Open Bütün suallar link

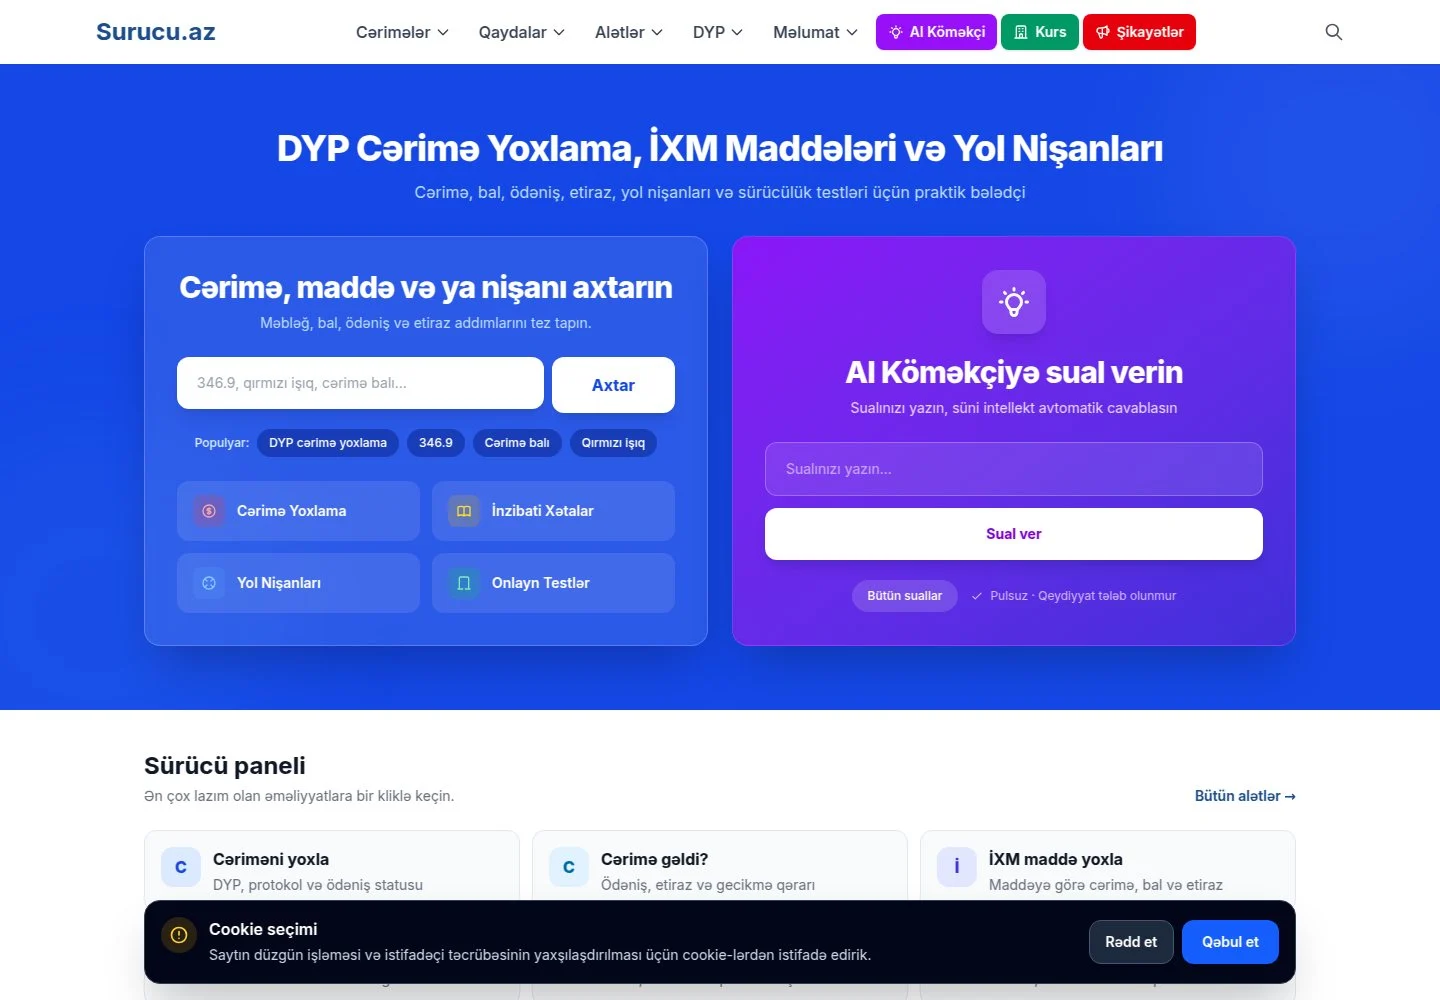tap(905, 596)
